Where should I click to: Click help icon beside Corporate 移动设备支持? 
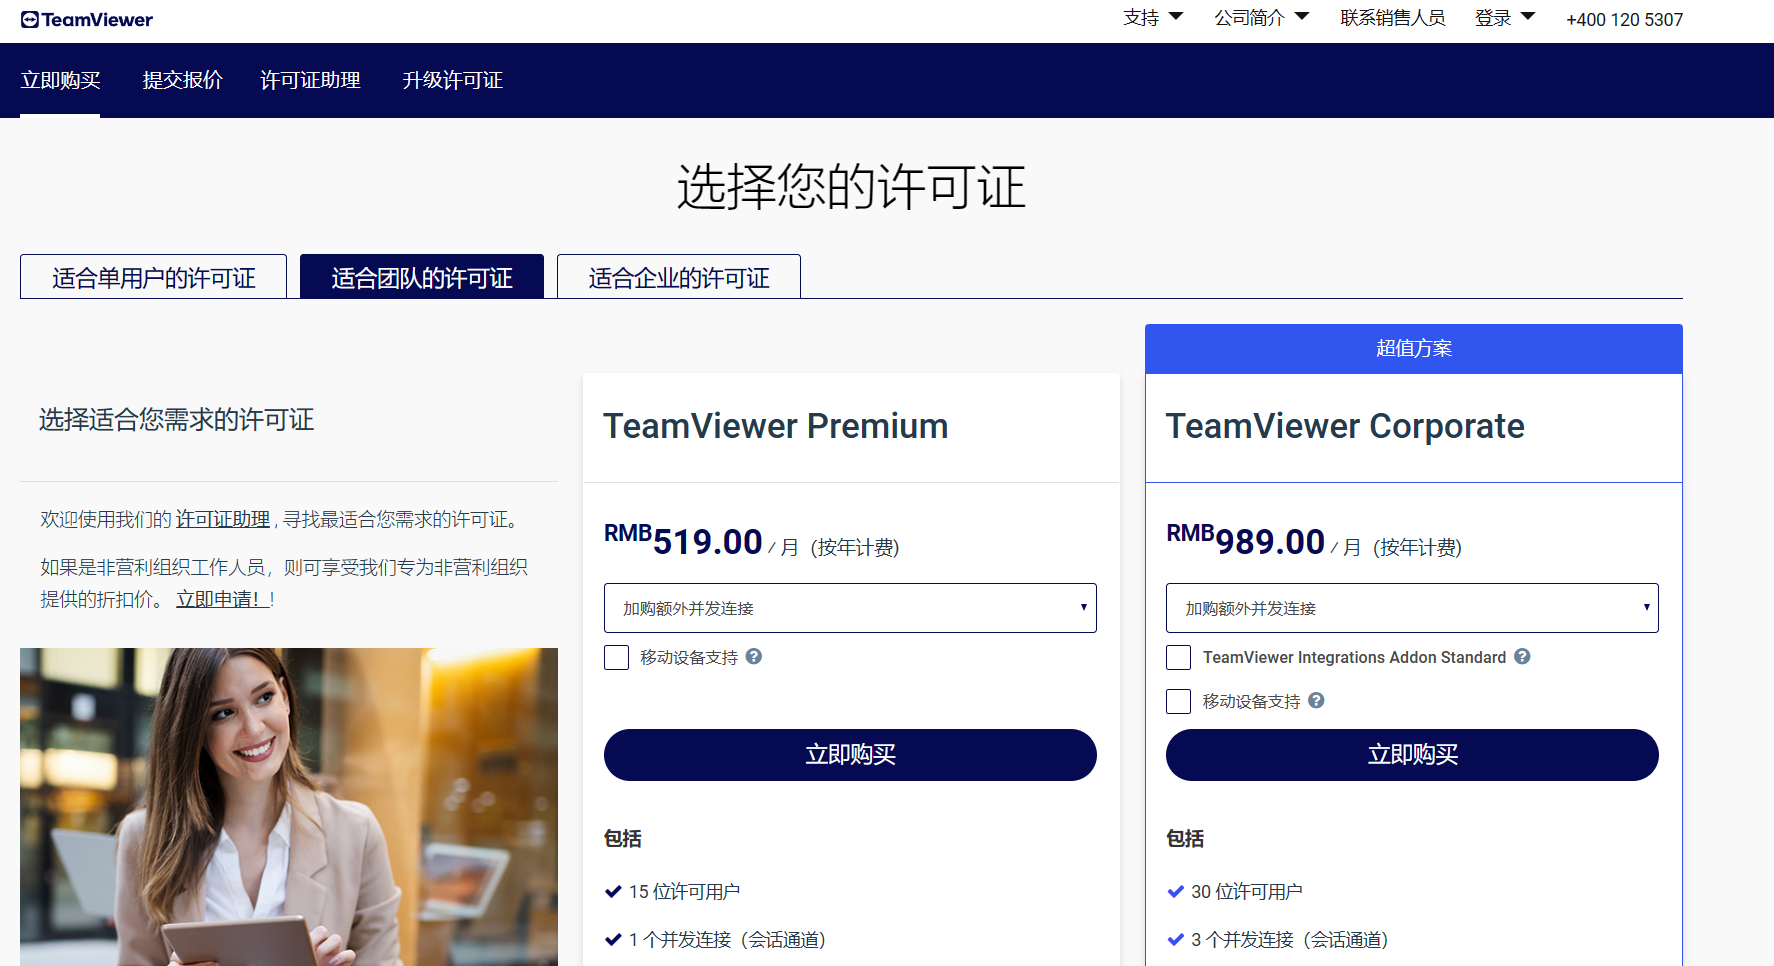(1316, 701)
